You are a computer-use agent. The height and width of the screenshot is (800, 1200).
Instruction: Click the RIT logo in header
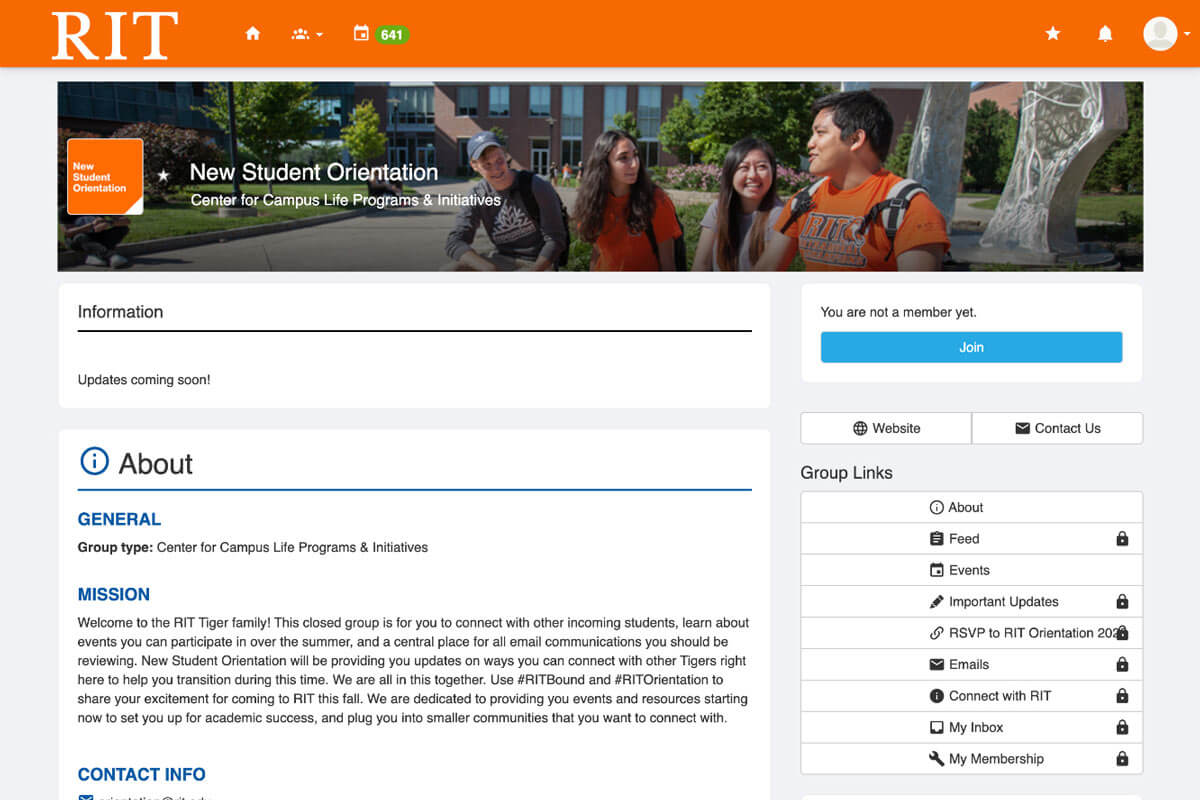coord(115,35)
